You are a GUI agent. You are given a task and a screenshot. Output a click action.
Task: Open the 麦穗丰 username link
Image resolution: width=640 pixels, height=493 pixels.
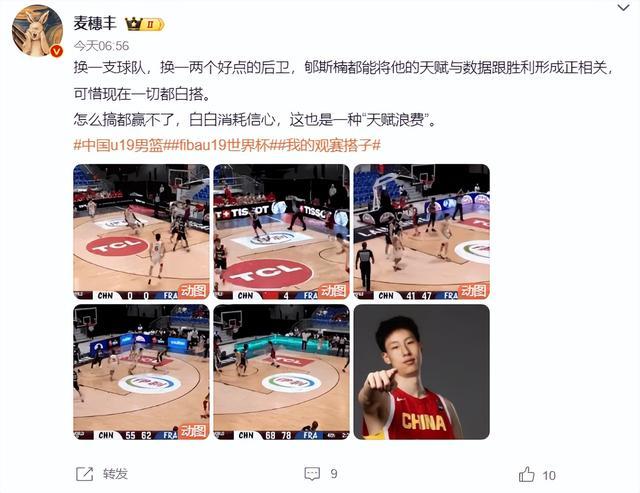click(95, 23)
